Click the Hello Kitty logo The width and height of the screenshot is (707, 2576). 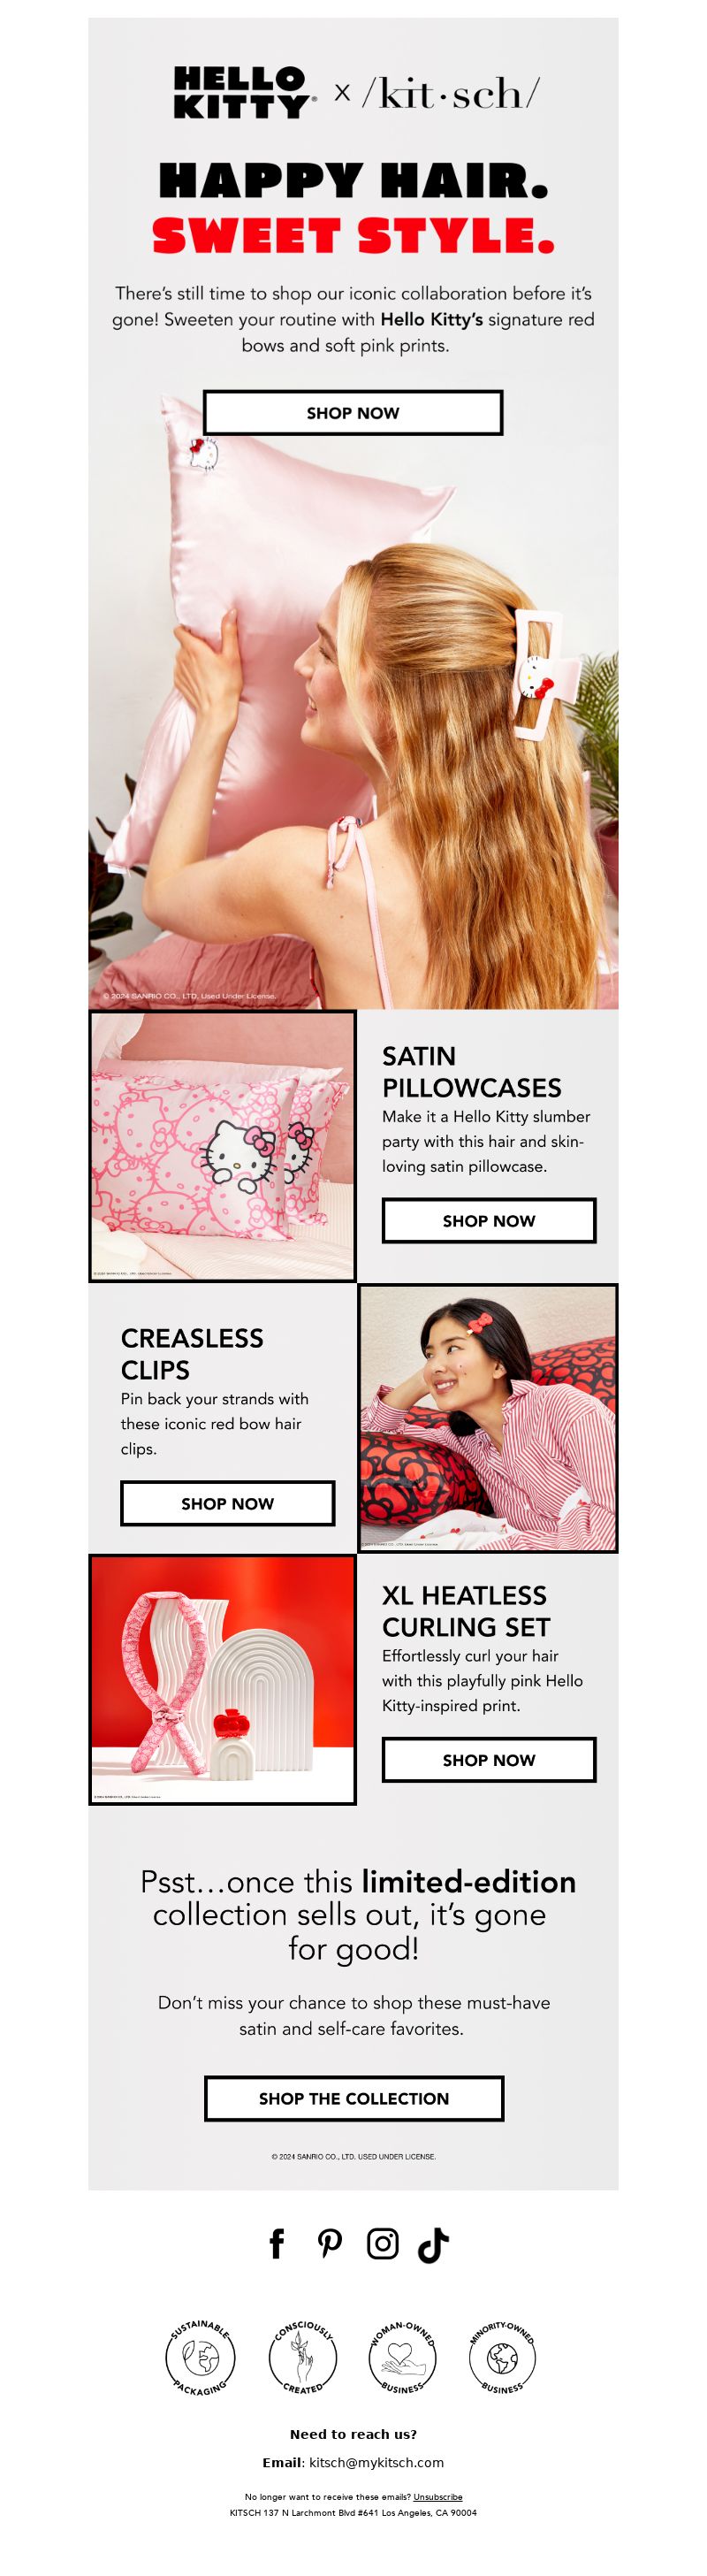[x=244, y=93]
